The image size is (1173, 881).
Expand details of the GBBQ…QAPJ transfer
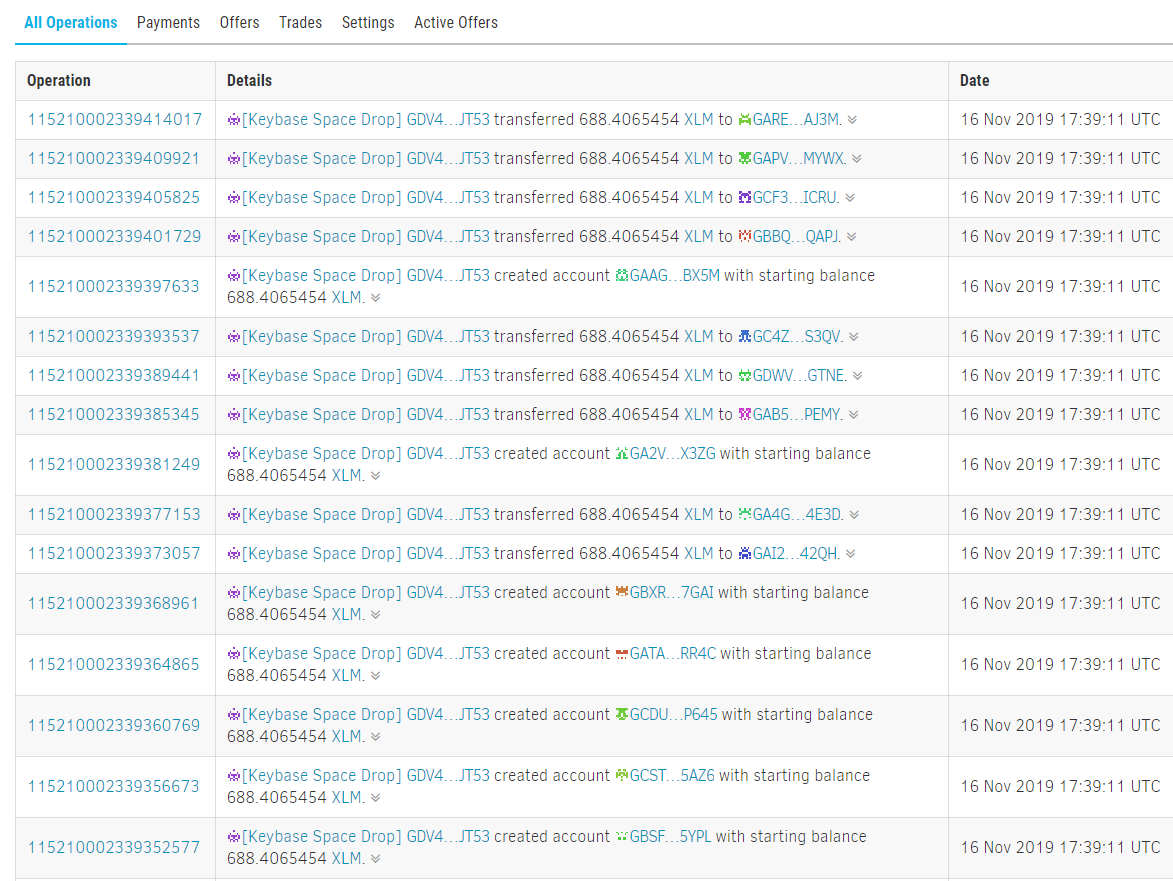click(851, 237)
